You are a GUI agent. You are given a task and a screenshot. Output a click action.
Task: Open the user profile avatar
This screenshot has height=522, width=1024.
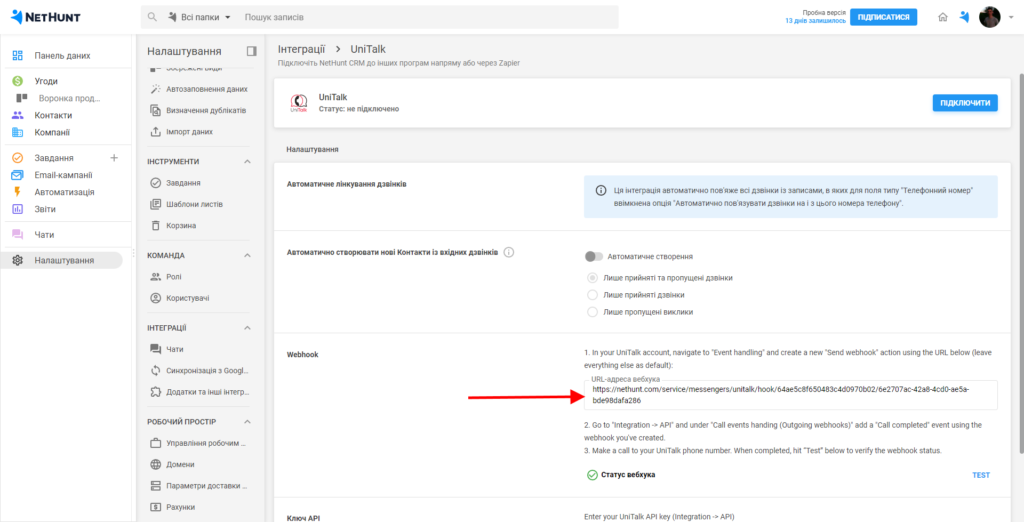point(989,17)
